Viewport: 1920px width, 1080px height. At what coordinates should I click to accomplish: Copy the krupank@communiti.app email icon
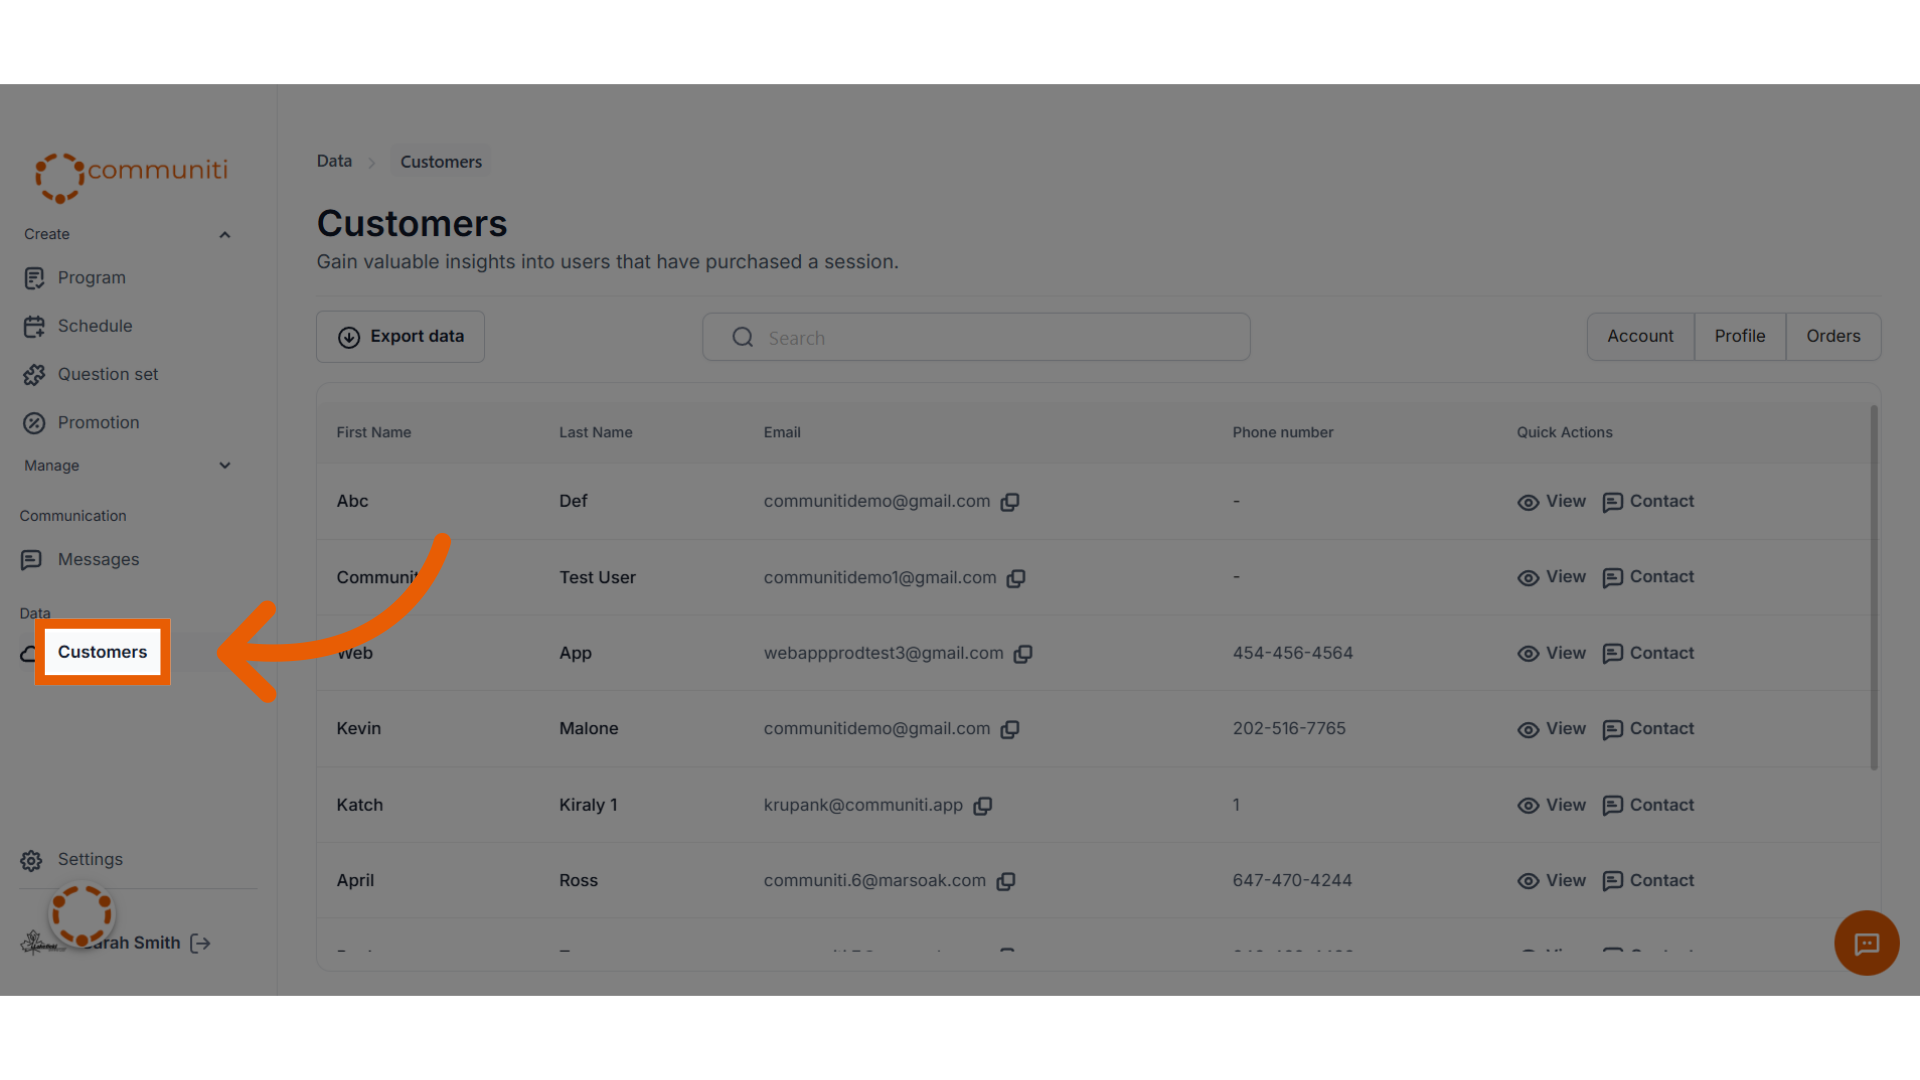pyautogui.click(x=983, y=806)
